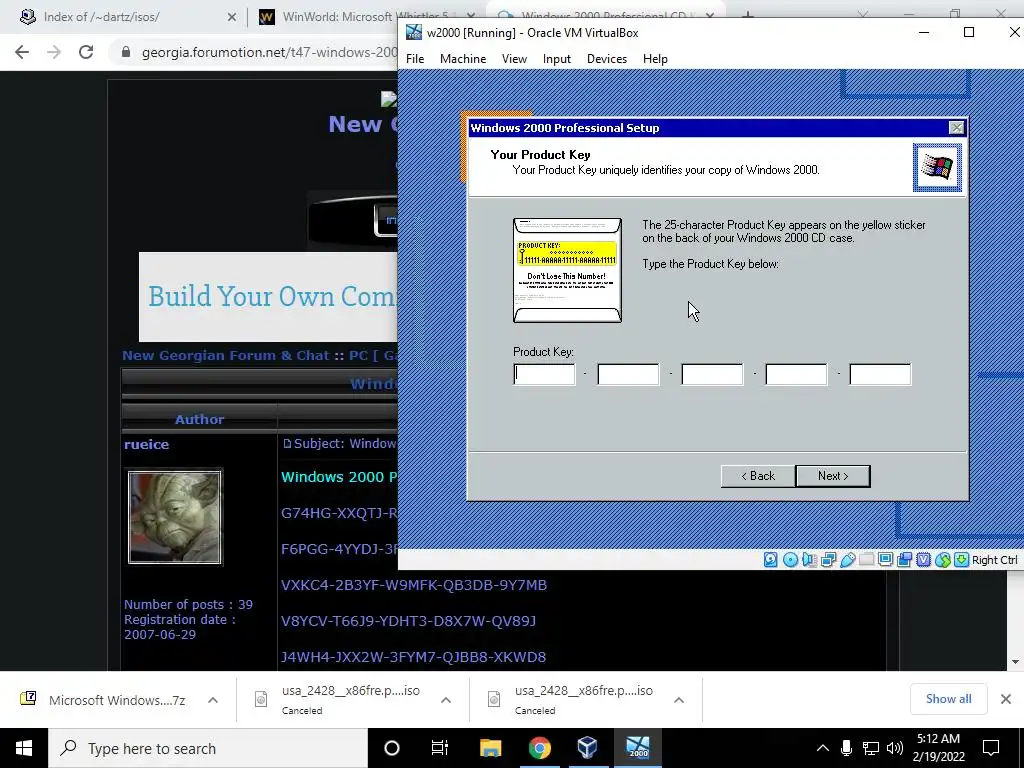Open VirtualBox File menu
The width and height of the screenshot is (1024, 768).
tap(415, 59)
